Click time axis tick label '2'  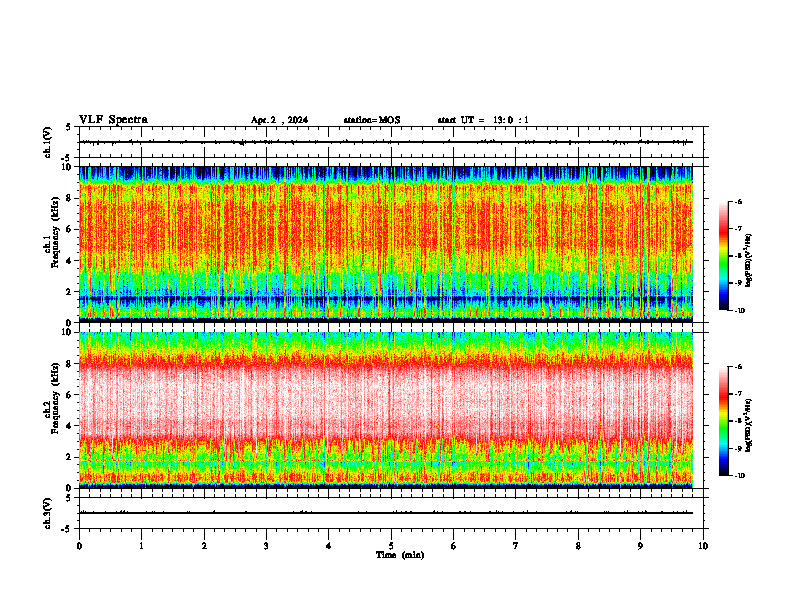204,546
